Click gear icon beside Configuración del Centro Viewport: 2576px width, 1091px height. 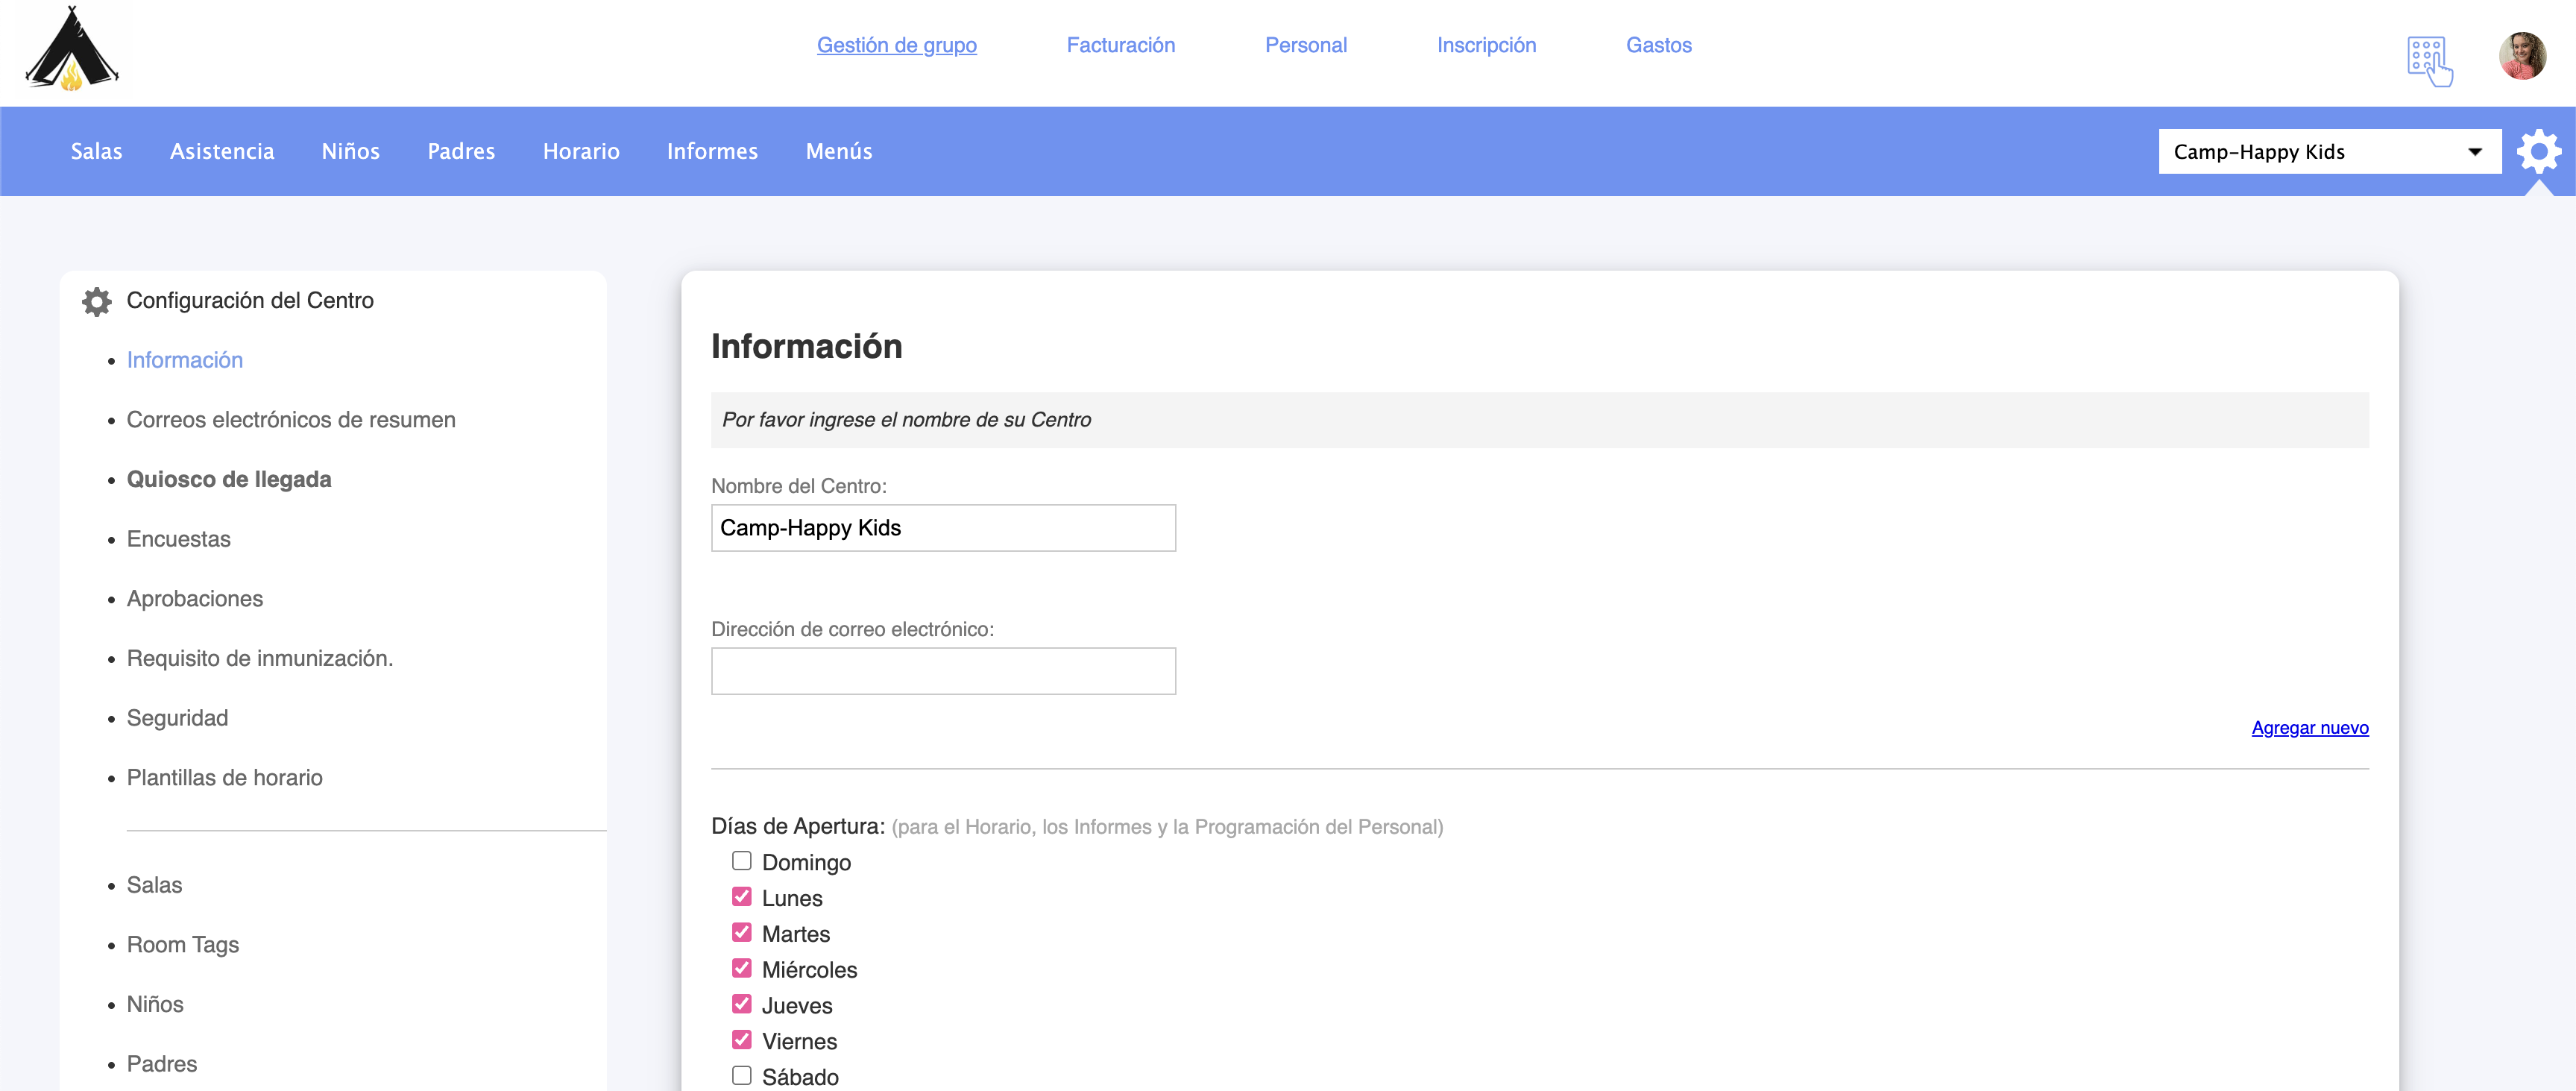[97, 301]
